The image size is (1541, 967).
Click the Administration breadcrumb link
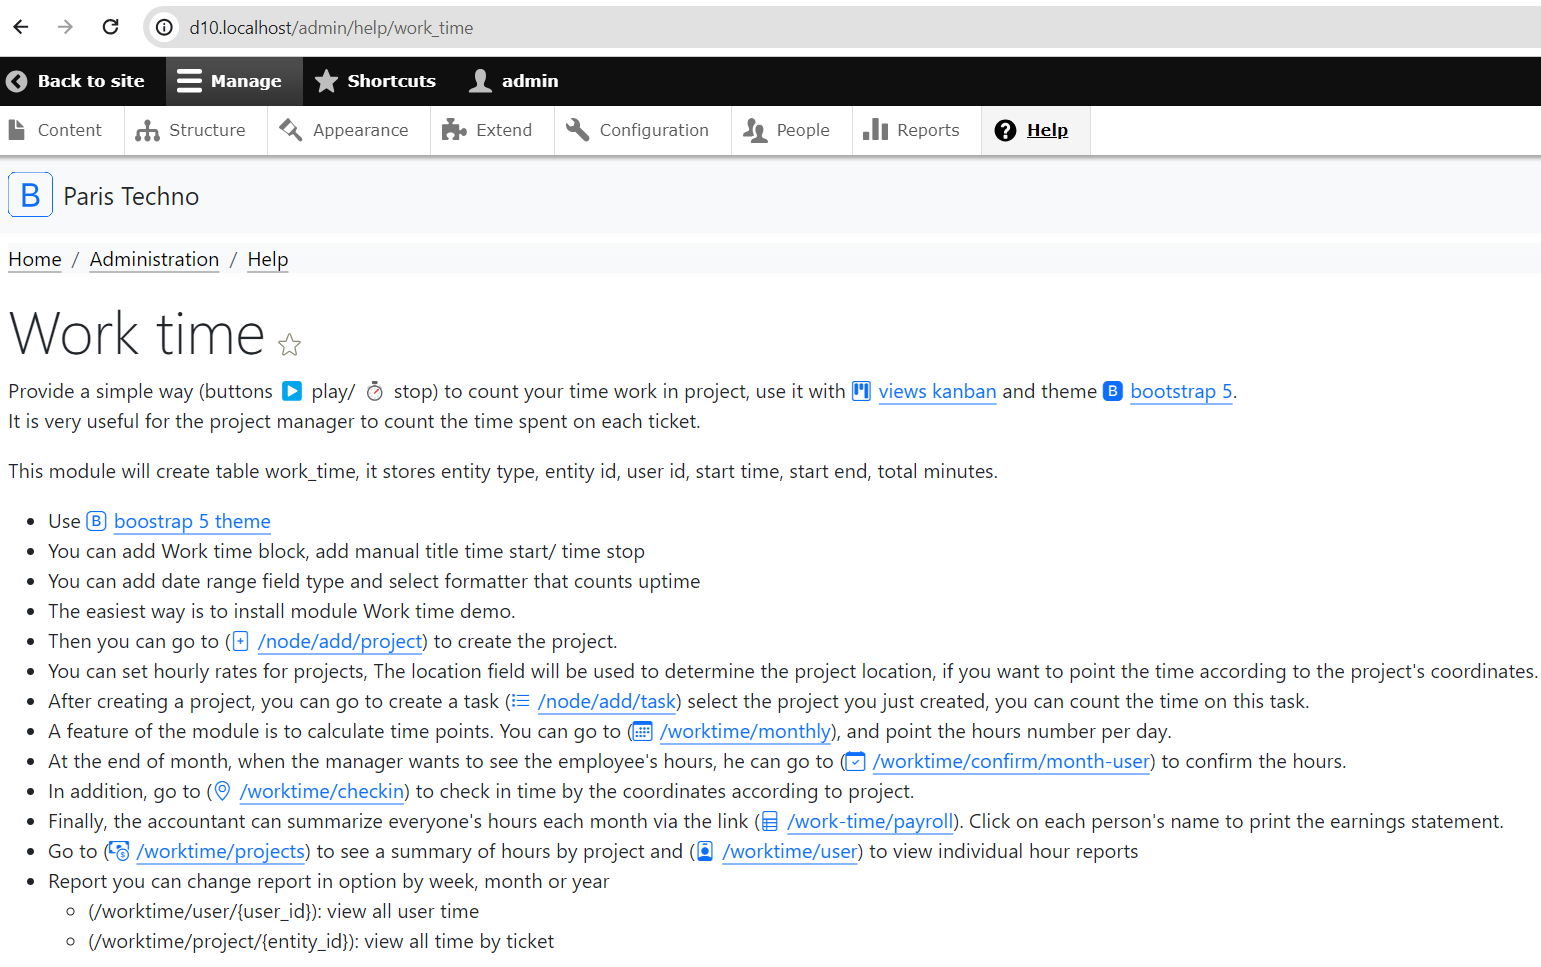pyautogui.click(x=154, y=259)
